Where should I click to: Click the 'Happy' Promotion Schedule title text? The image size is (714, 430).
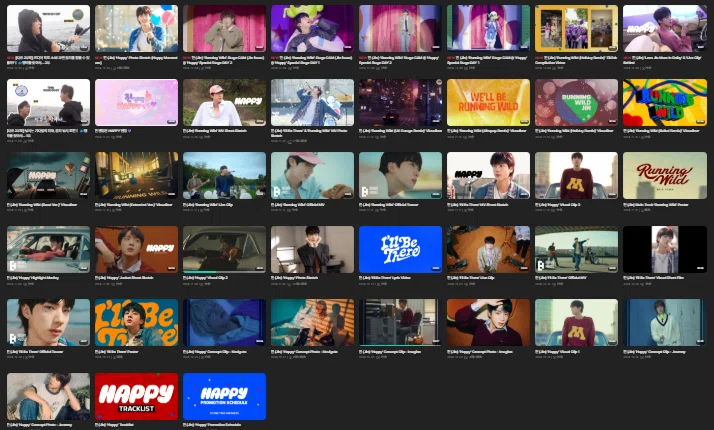pyautogui.click(x=213, y=425)
